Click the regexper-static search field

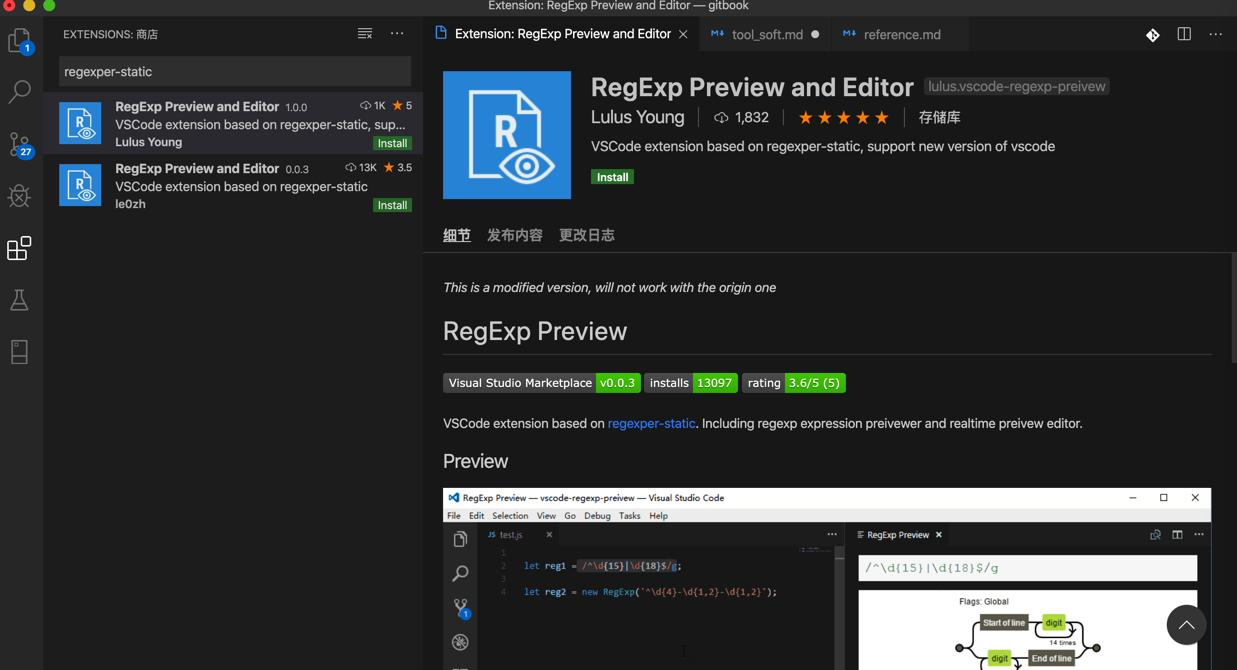[x=235, y=72]
